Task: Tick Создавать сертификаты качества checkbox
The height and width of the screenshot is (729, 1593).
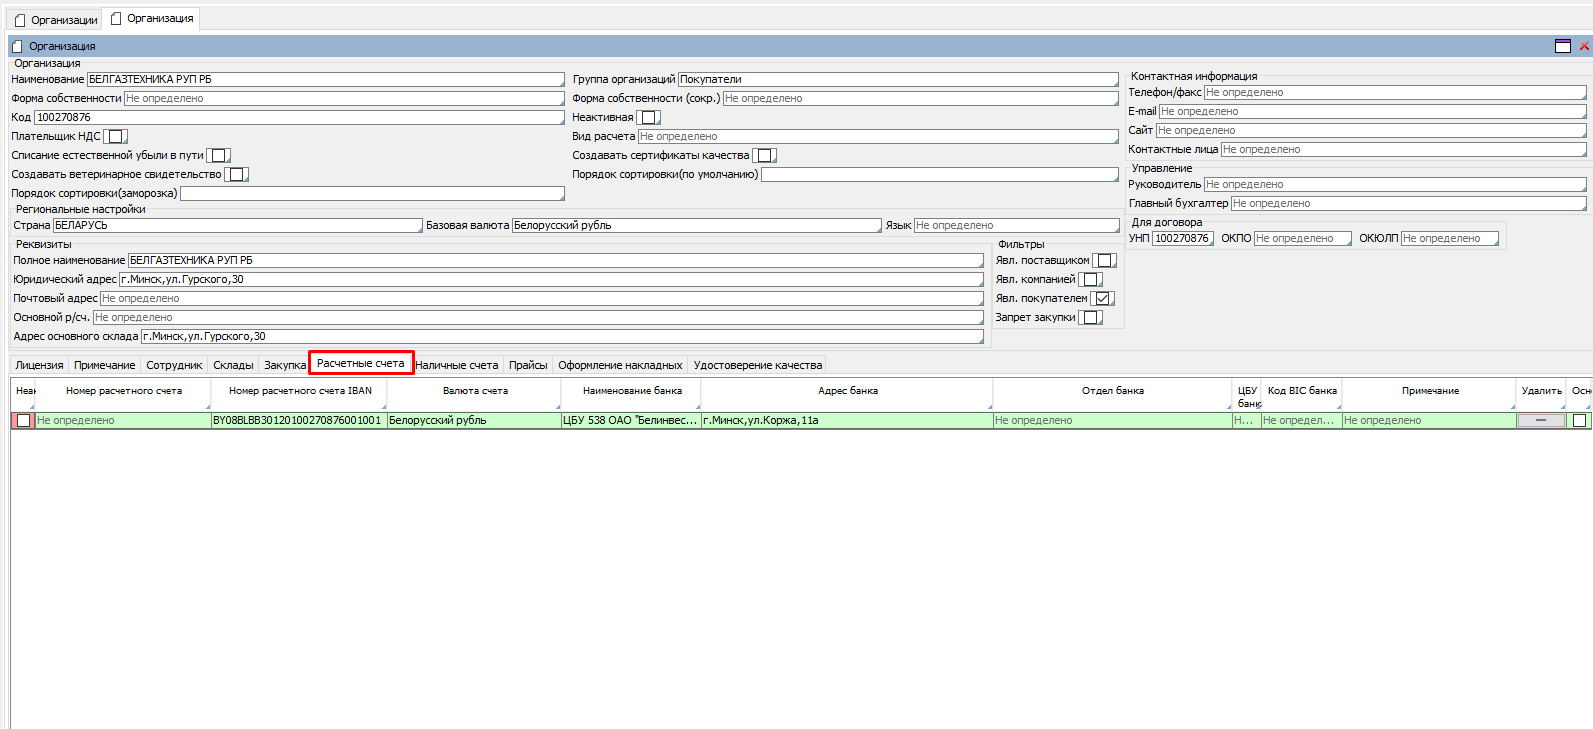Action: coord(764,156)
